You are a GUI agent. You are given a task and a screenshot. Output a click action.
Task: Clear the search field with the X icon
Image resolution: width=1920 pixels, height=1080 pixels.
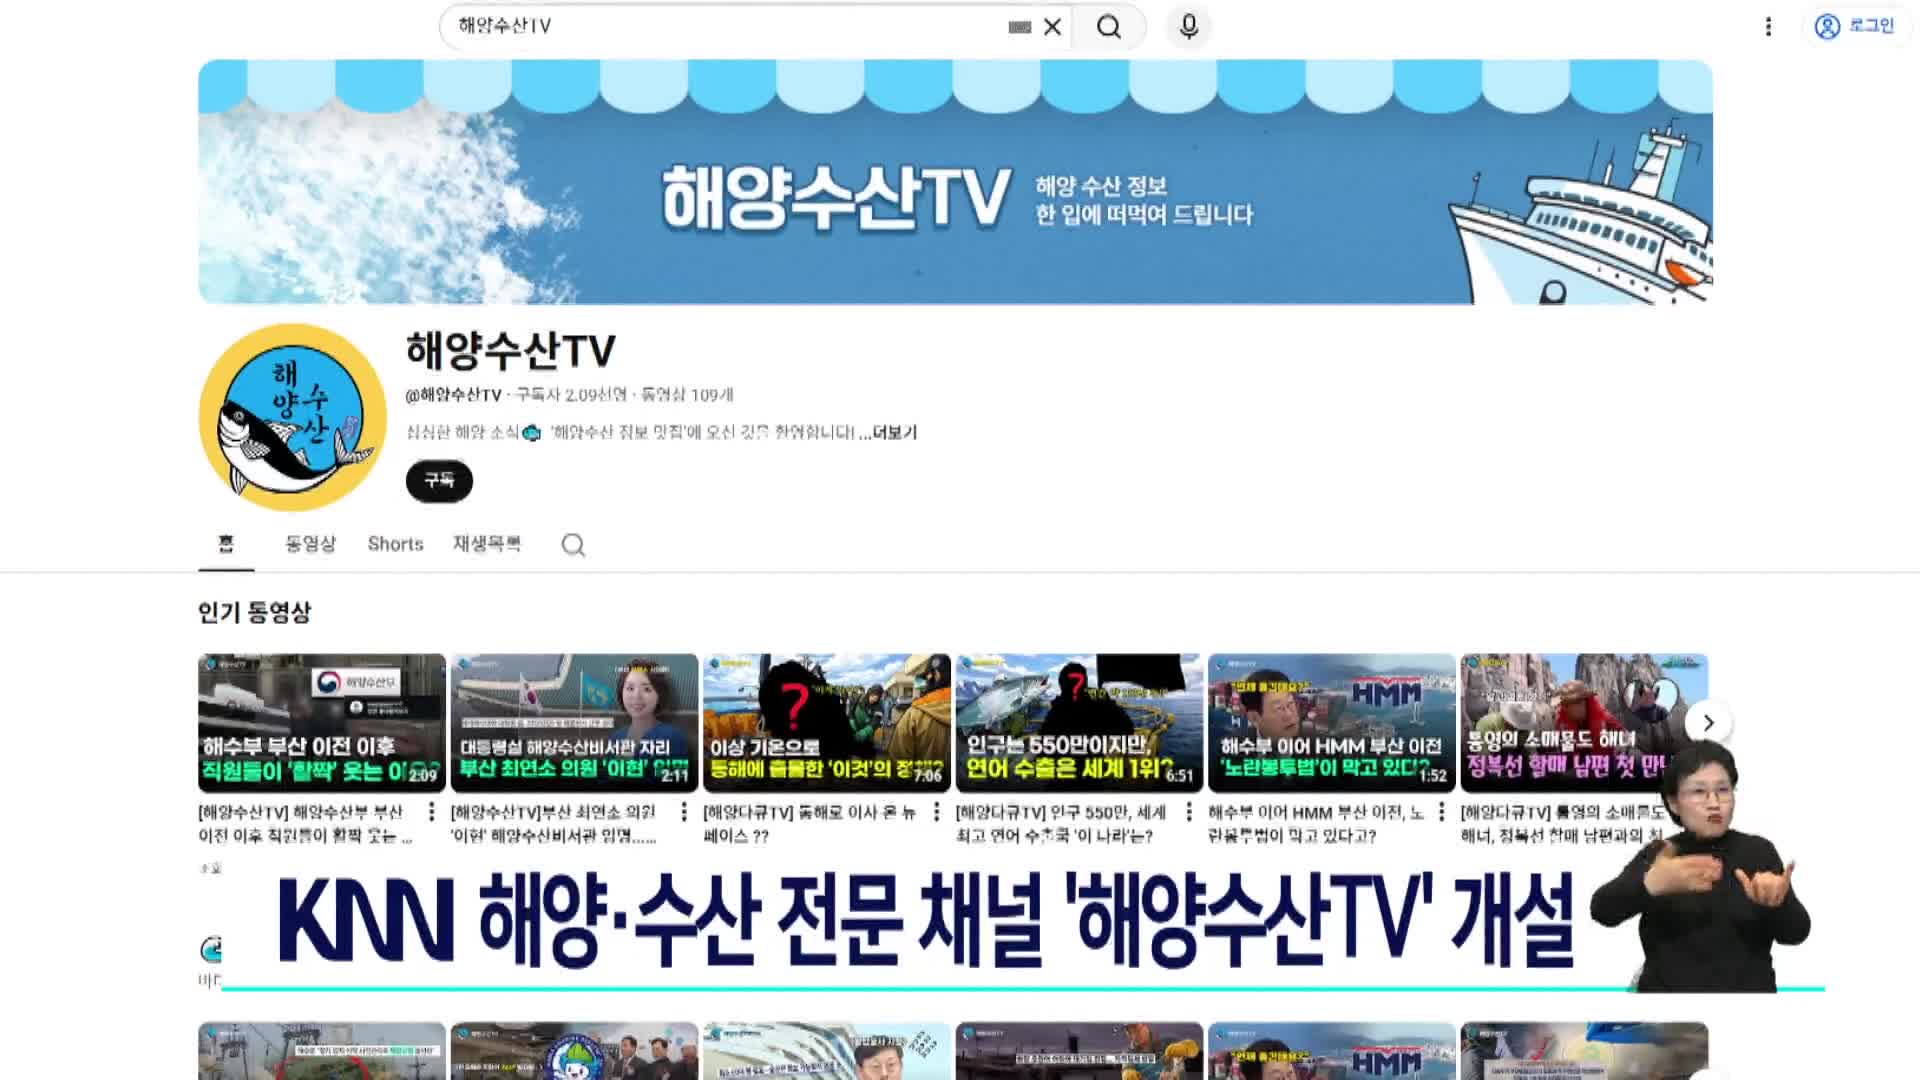coord(1052,27)
